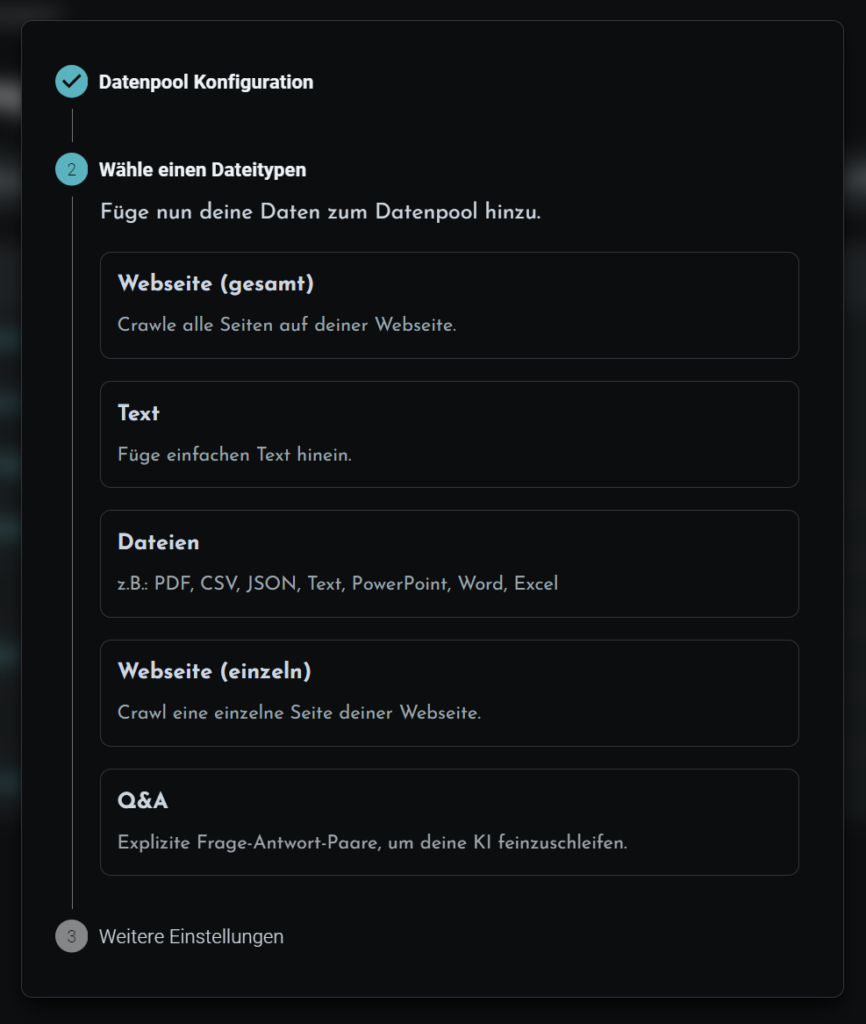Expand the Weitere Einstellungen step
This screenshot has height=1024, width=866.
191,936
